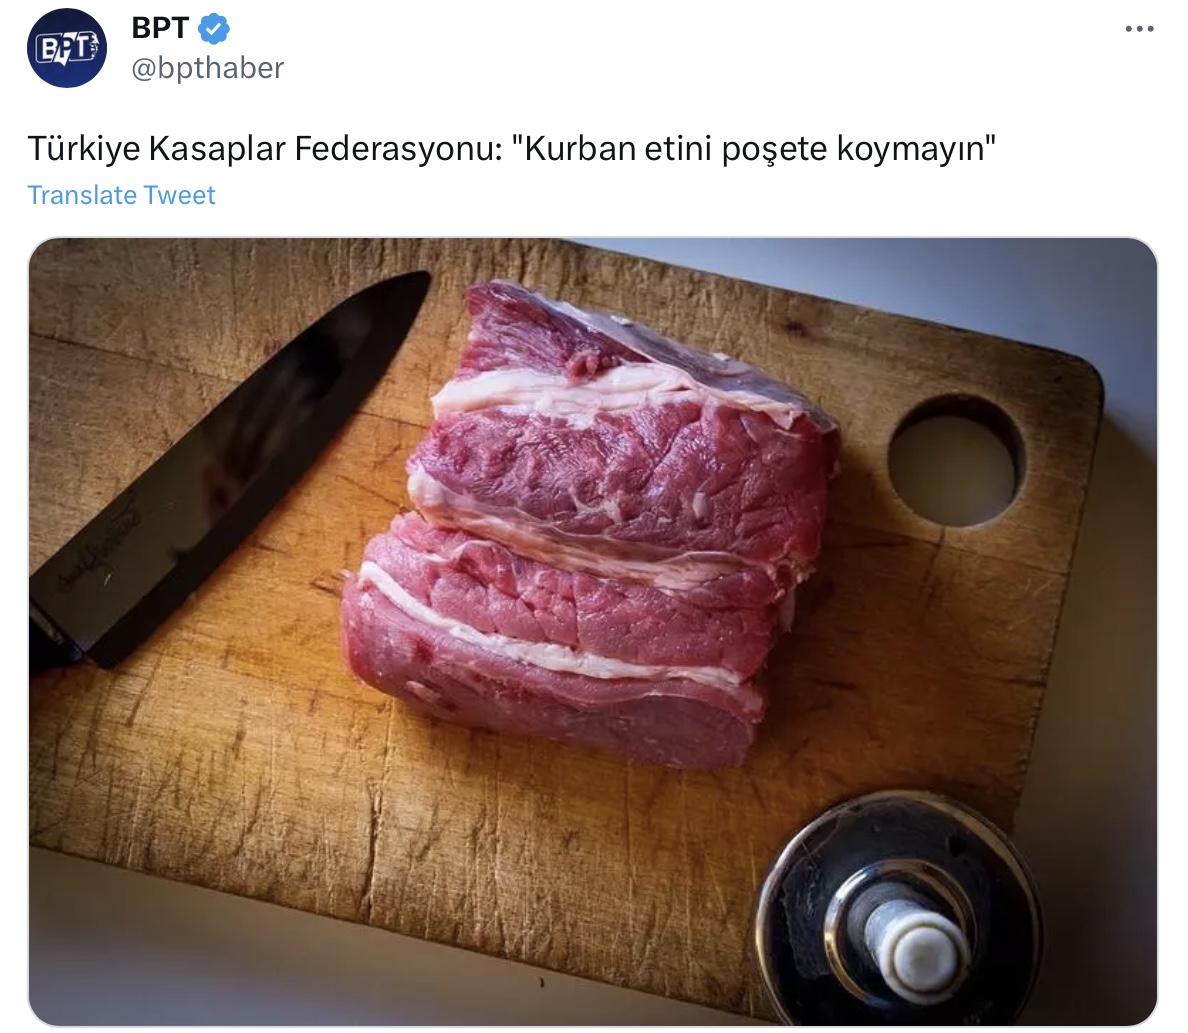Click the blue verified checkmark badge
Viewport: 1188px width, 1033px height.
coord(214,29)
